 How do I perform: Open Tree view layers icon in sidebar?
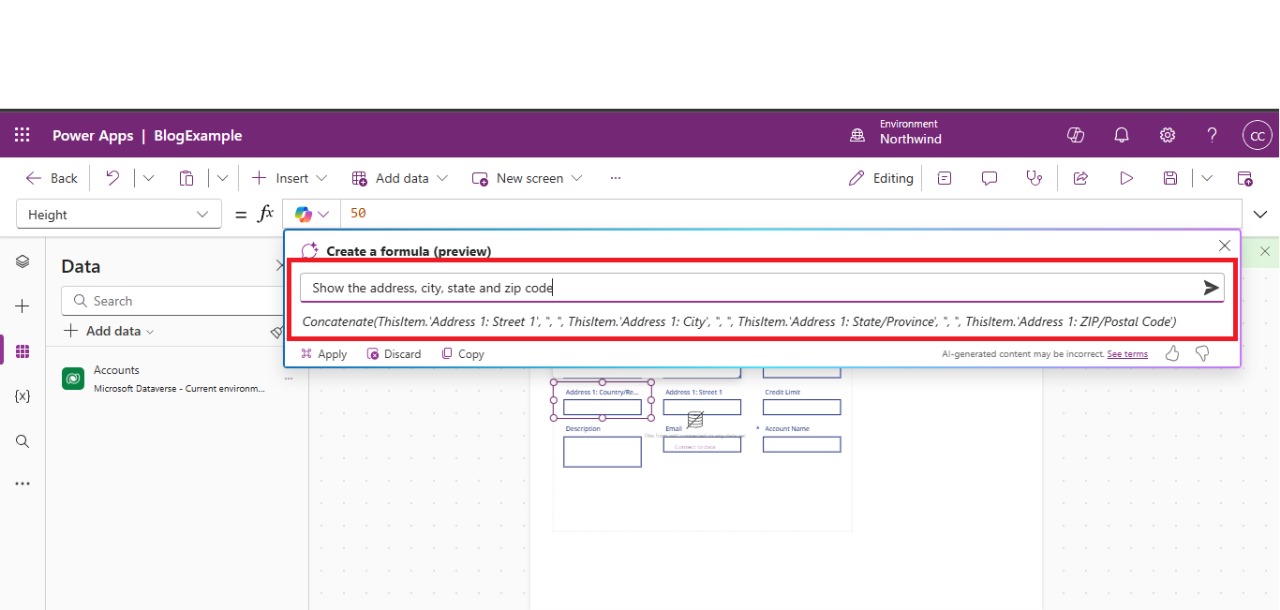point(22,262)
